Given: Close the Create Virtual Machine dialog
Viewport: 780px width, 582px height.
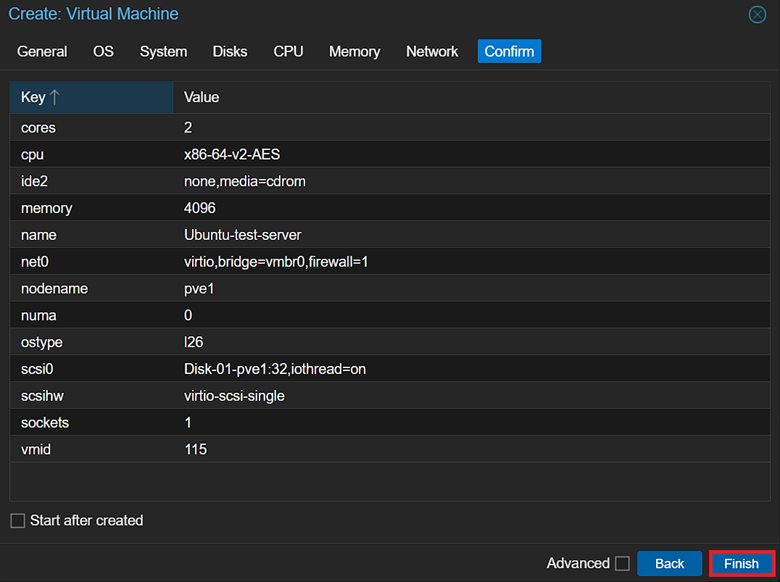Looking at the screenshot, I should (757, 15).
